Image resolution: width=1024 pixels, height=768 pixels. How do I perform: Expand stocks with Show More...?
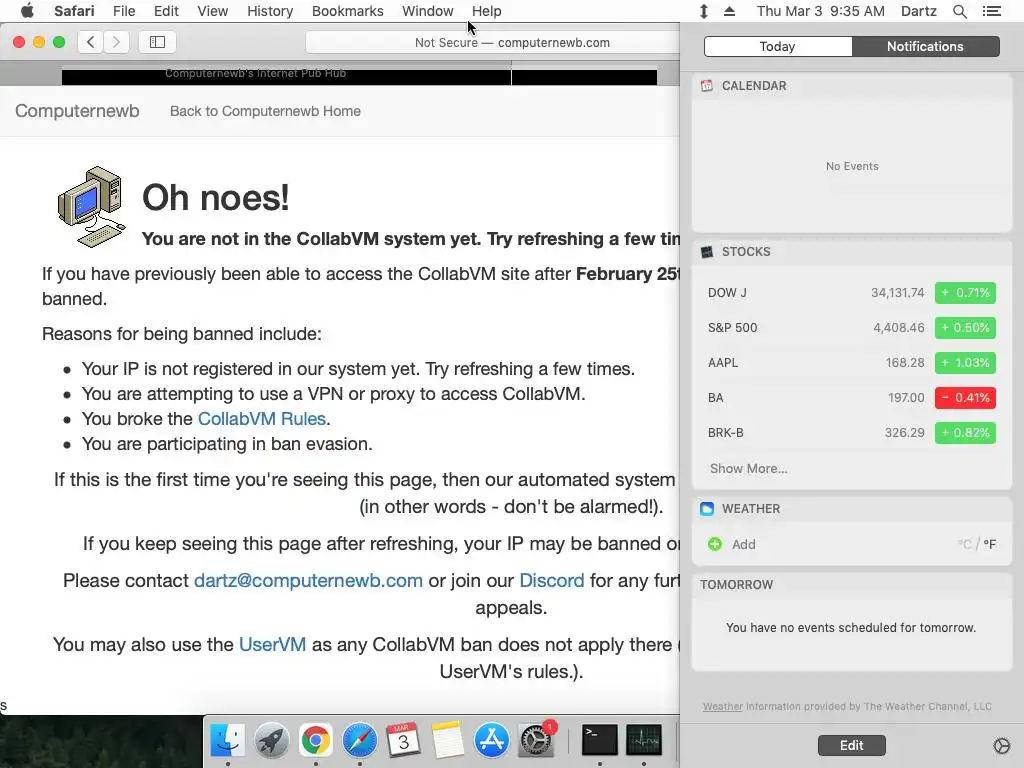pos(748,468)
